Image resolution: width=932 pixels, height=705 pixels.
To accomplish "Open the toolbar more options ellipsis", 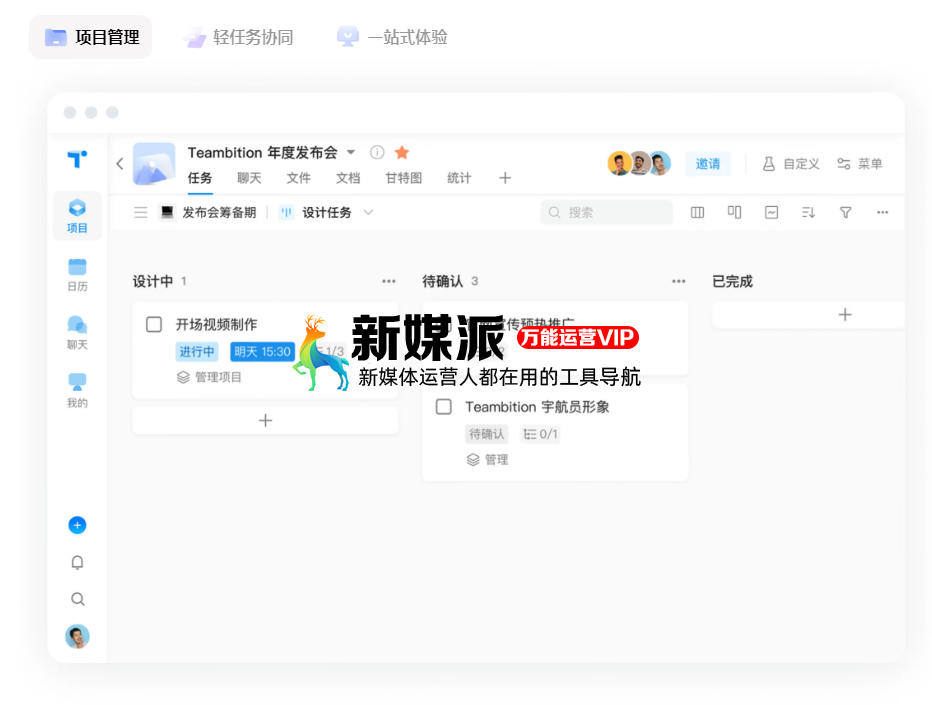I will [x=883, y=212].
